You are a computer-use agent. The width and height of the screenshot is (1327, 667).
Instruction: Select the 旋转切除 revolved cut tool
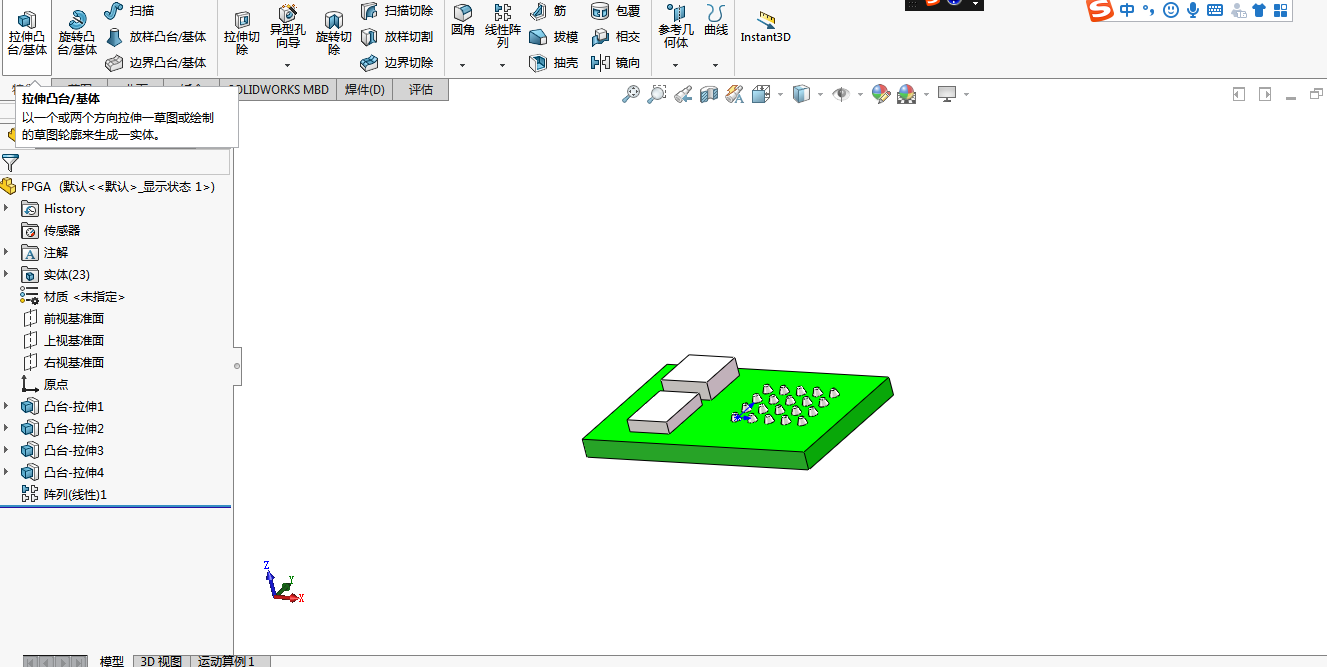[x=334, y=34]
